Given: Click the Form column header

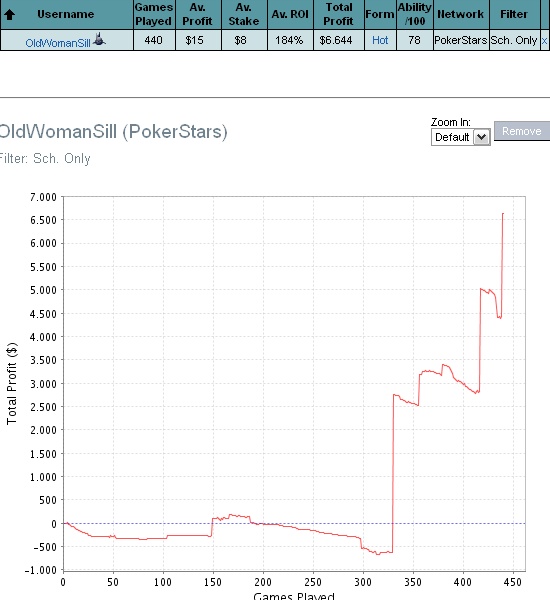Looking at the screenshot, I should [x=380, y=14].
